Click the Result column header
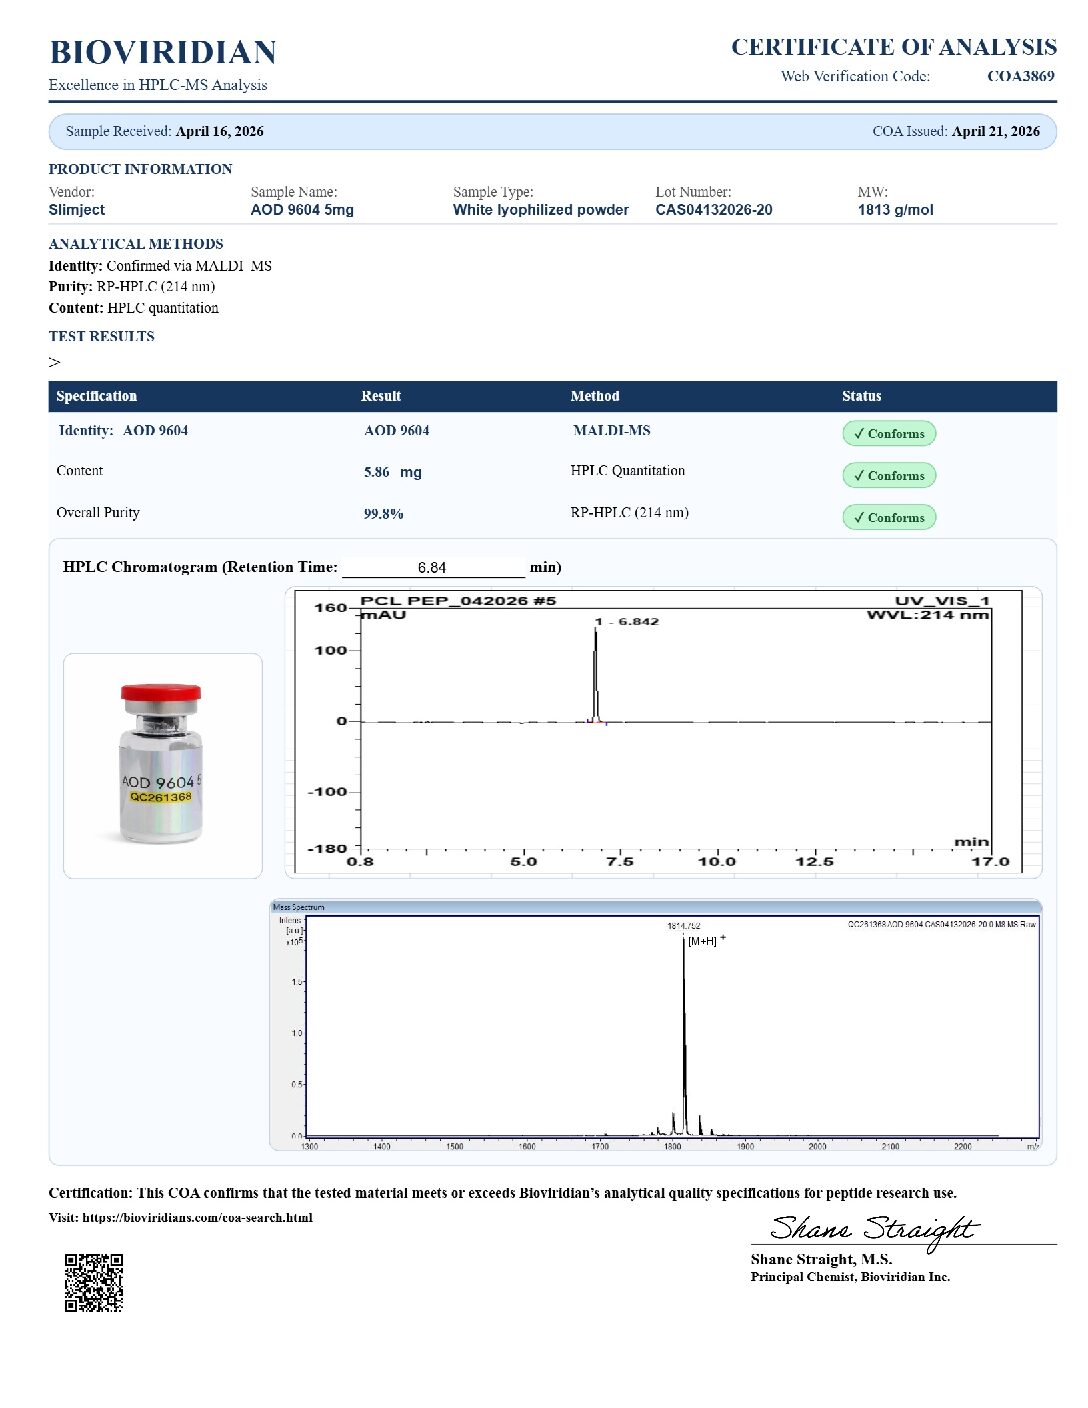 (381, 396)
